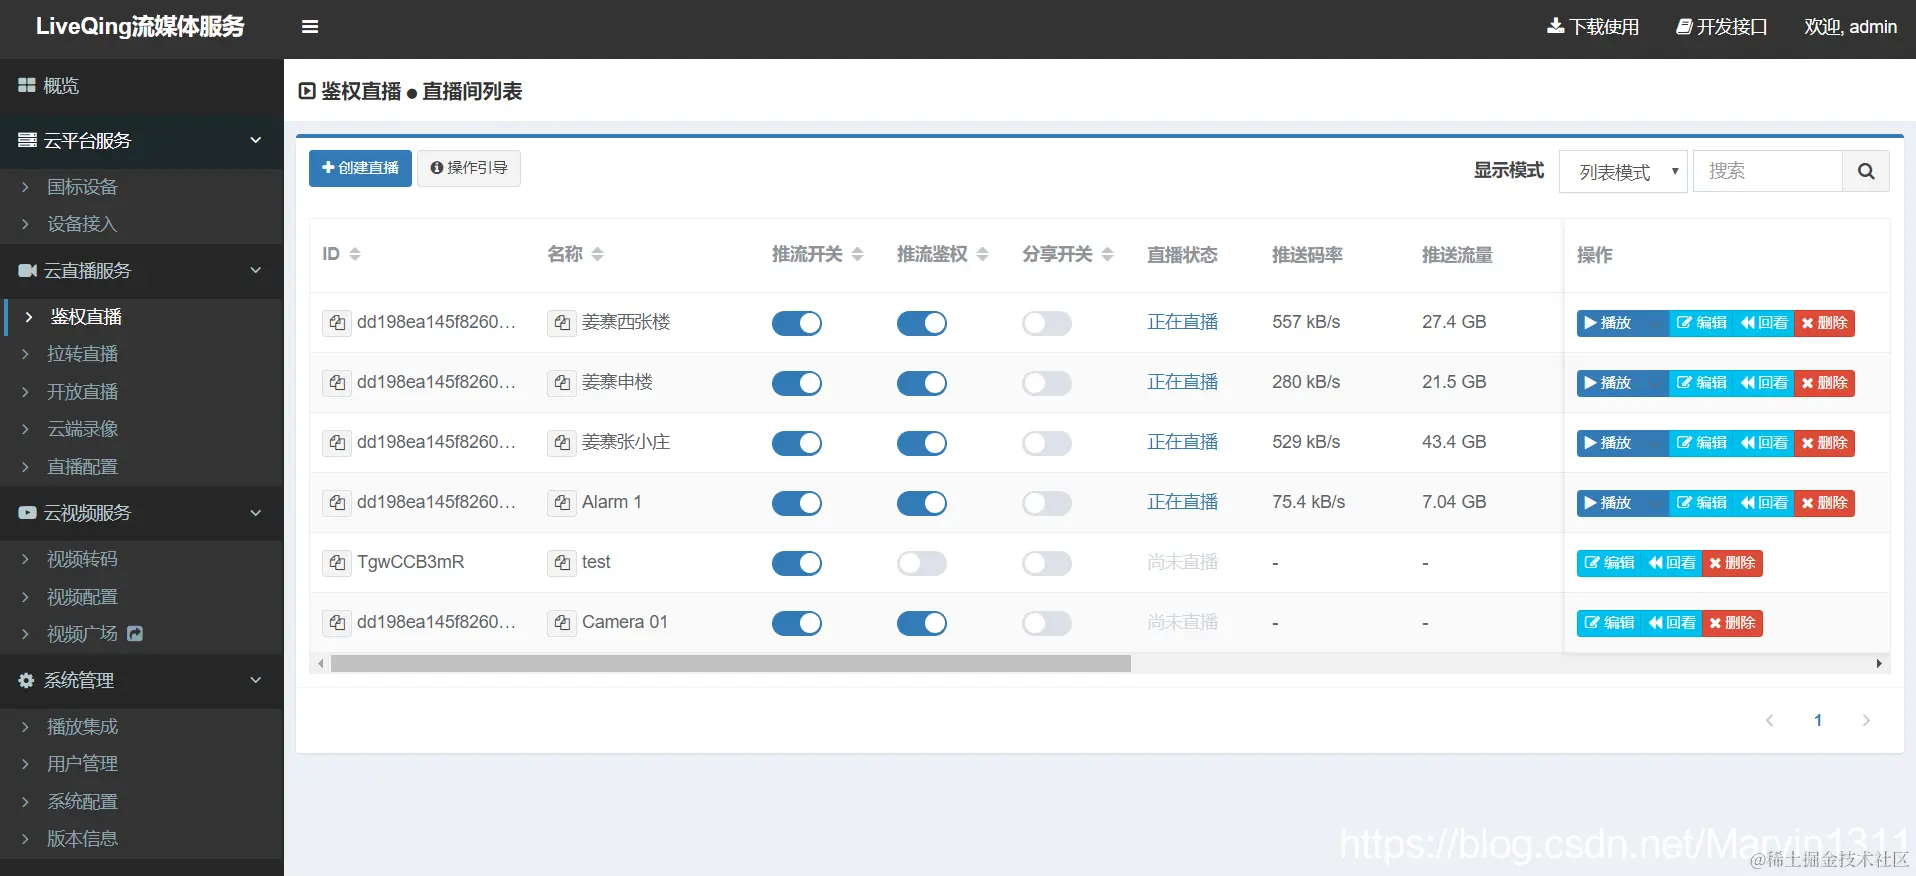The image size is (1916, 876).
Task: Sort by 推流鉴权 column arrows
Action: tap(982, 254)
